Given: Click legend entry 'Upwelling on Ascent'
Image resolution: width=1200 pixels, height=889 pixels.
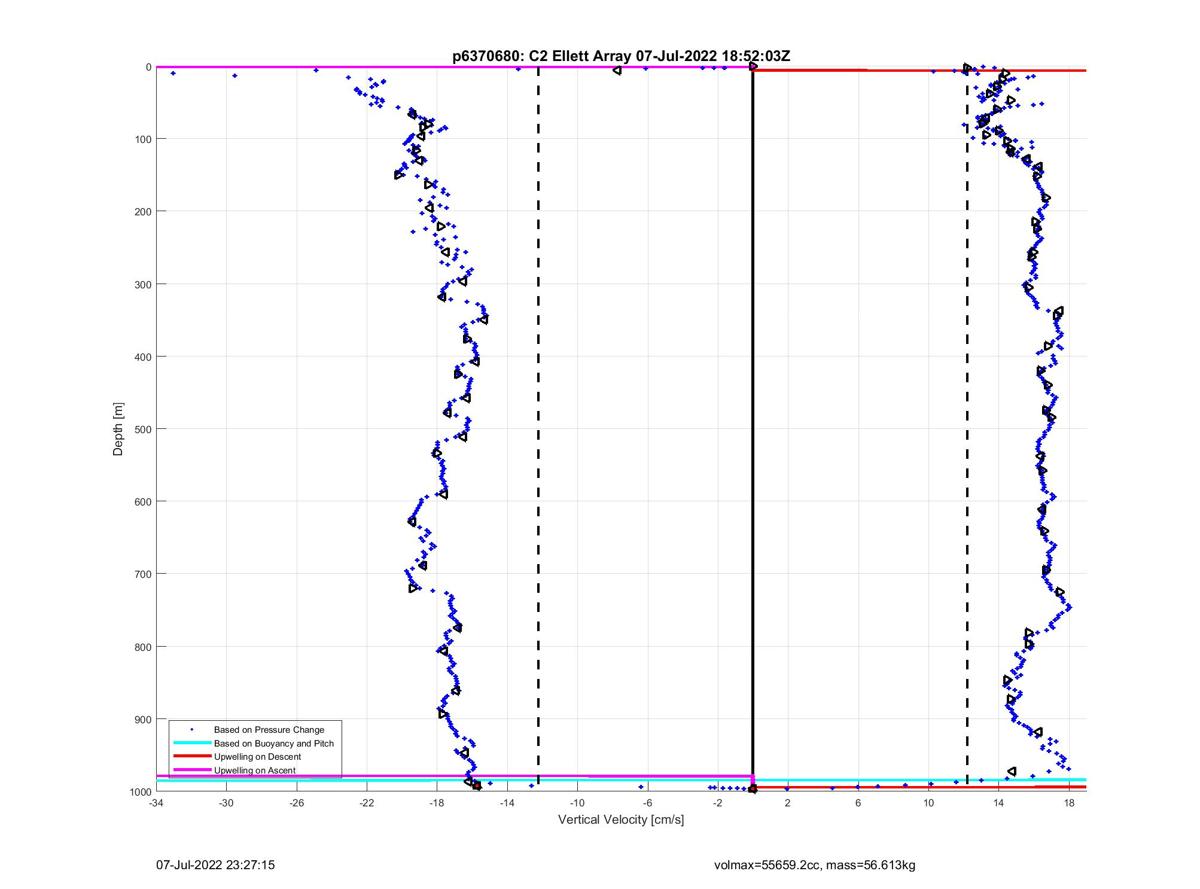Looking at the screenshot, I should coord(254,771).
